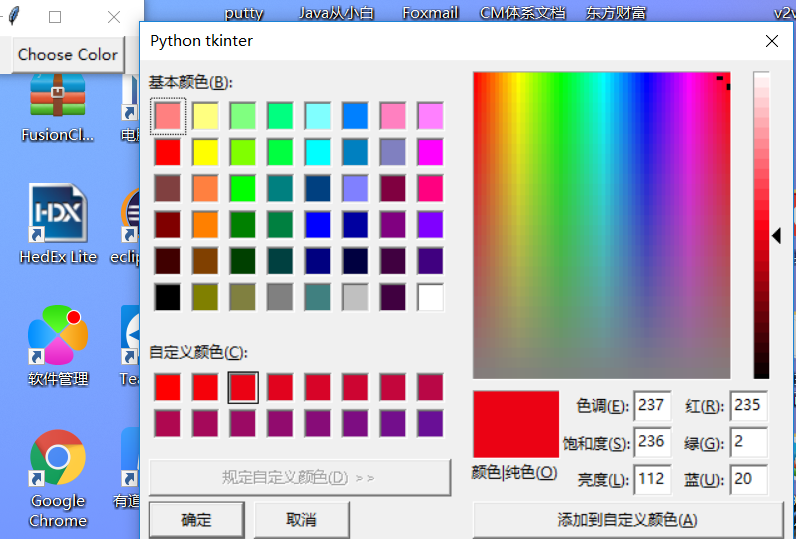Select the magenta basic color swatch

coord(430,152)
